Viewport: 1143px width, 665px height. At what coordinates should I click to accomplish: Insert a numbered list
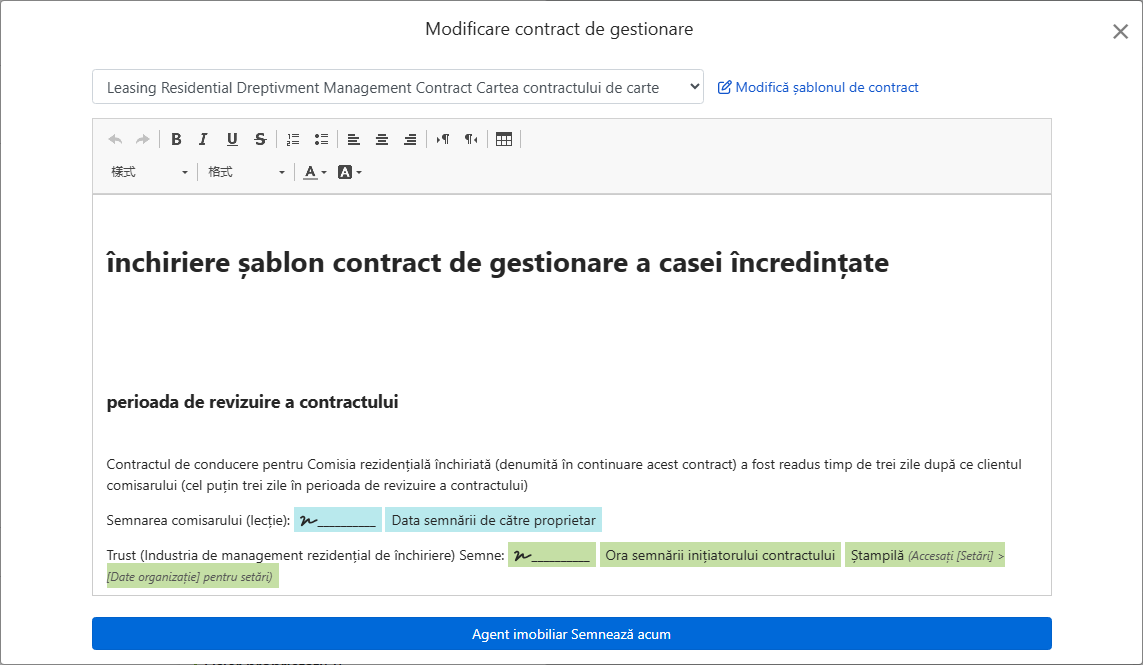pos(293,139)
